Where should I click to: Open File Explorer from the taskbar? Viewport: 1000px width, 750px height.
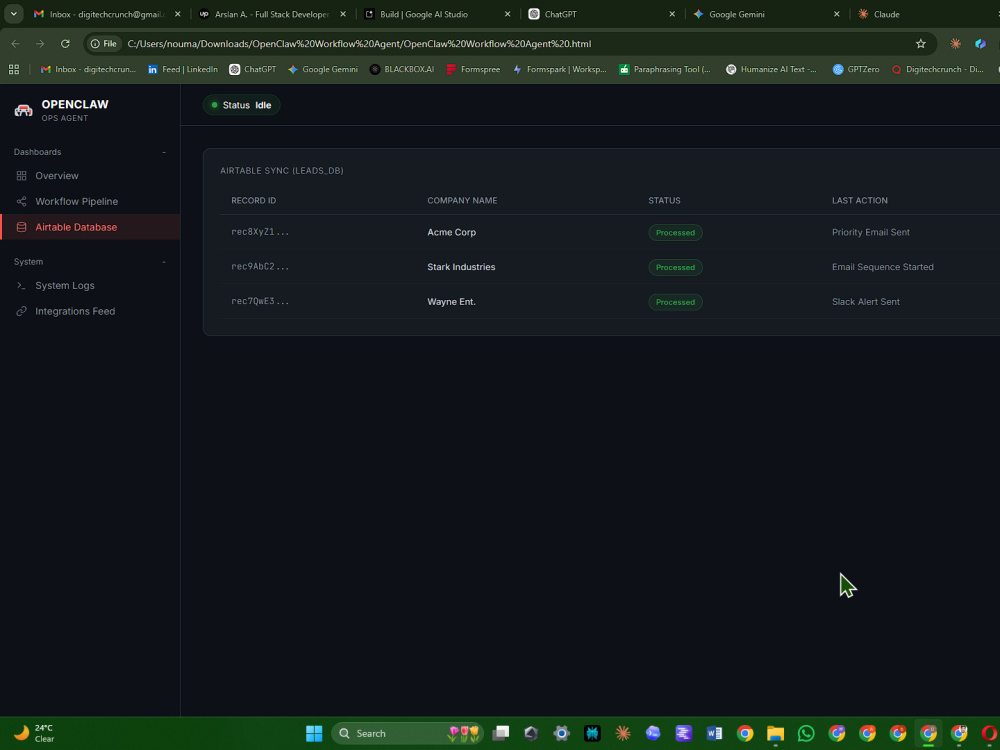pos(776,733)
